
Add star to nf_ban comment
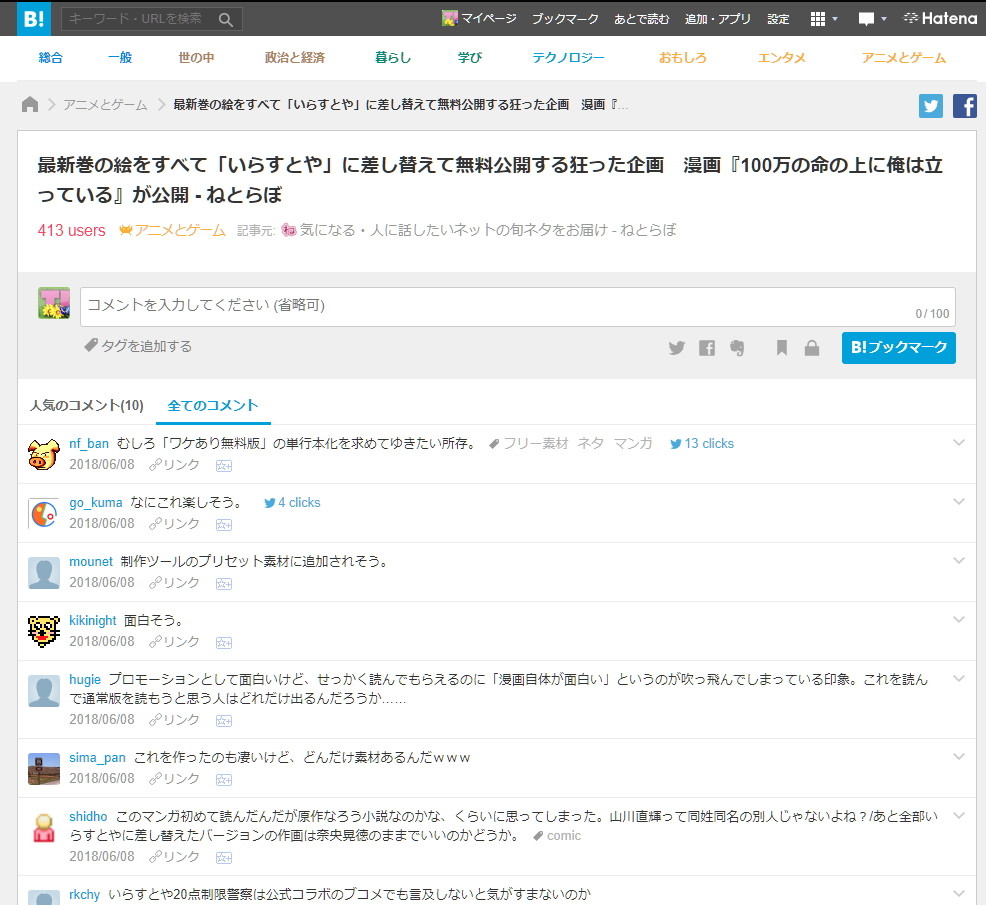click(x=224, y=466)
